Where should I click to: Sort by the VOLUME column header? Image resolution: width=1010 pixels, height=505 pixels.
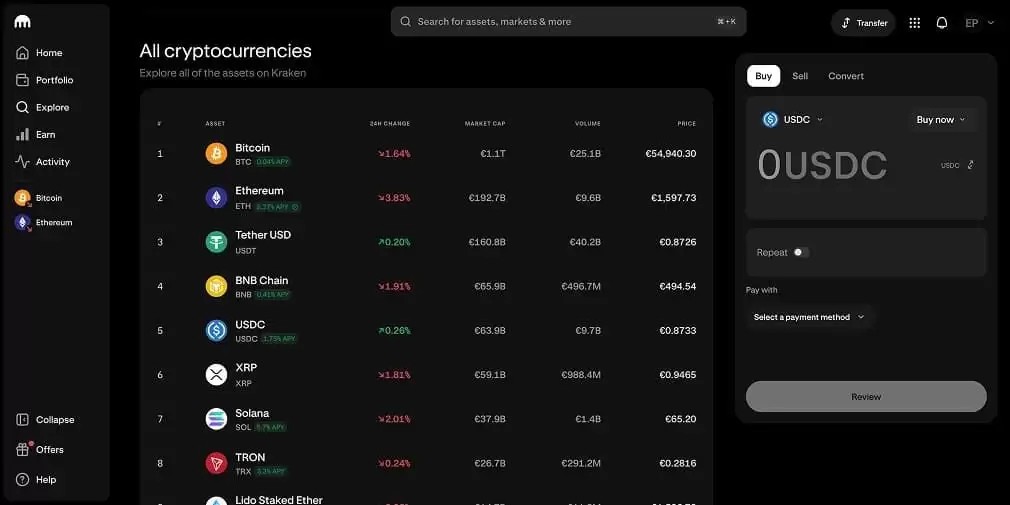click(x=588, y=124)
